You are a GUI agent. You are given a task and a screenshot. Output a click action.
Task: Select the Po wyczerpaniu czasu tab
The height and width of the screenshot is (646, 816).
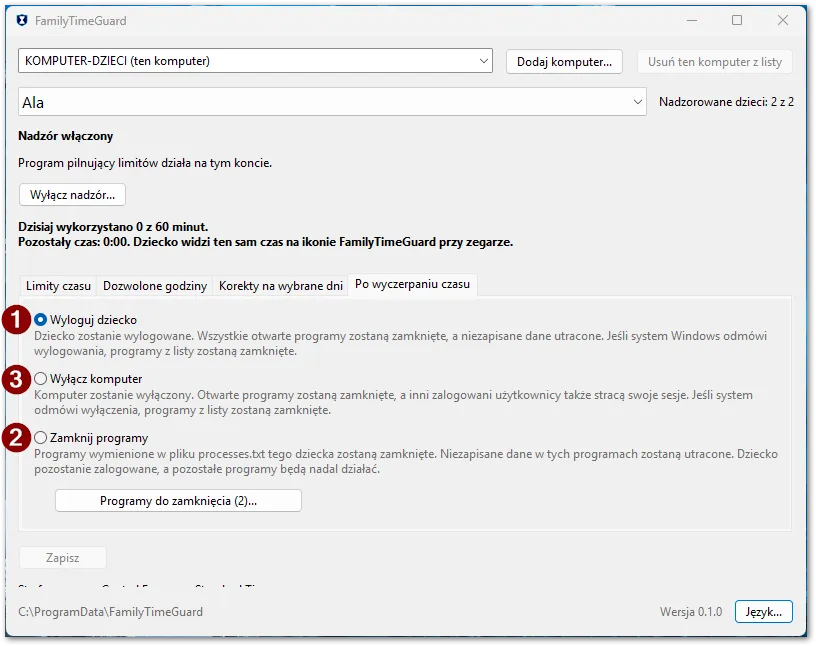coord(412,284)
